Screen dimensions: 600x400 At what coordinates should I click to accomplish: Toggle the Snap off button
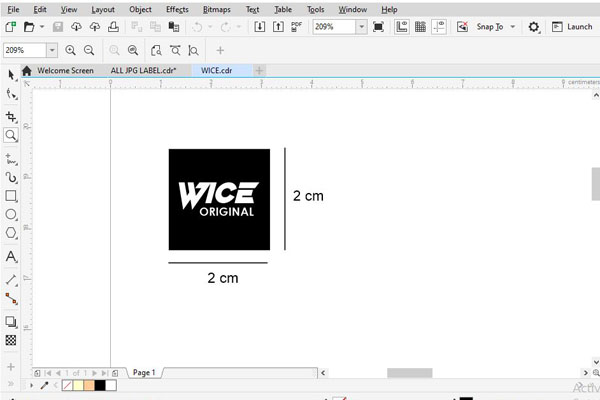pos(462,27)
